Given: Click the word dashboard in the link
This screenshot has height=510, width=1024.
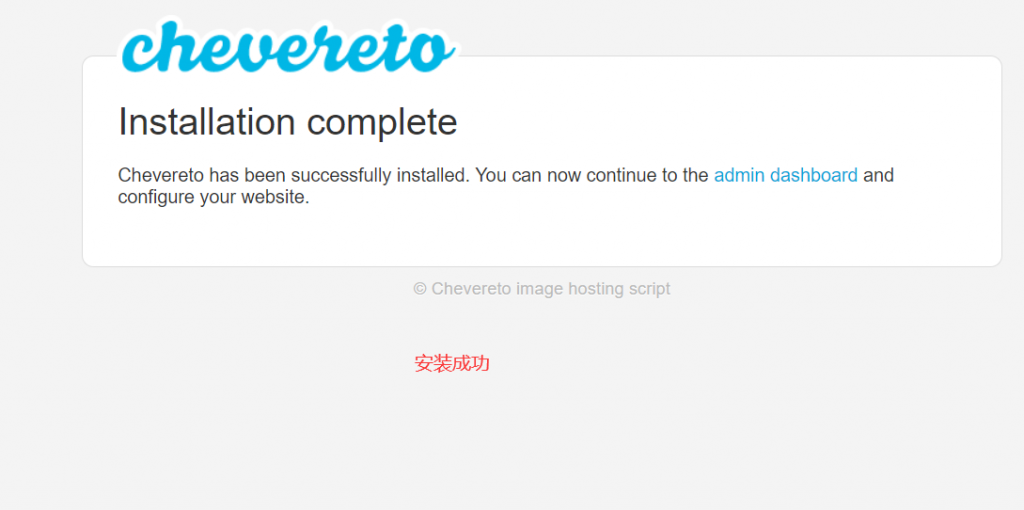Looking at the screenshot, I should pos(814,176).
